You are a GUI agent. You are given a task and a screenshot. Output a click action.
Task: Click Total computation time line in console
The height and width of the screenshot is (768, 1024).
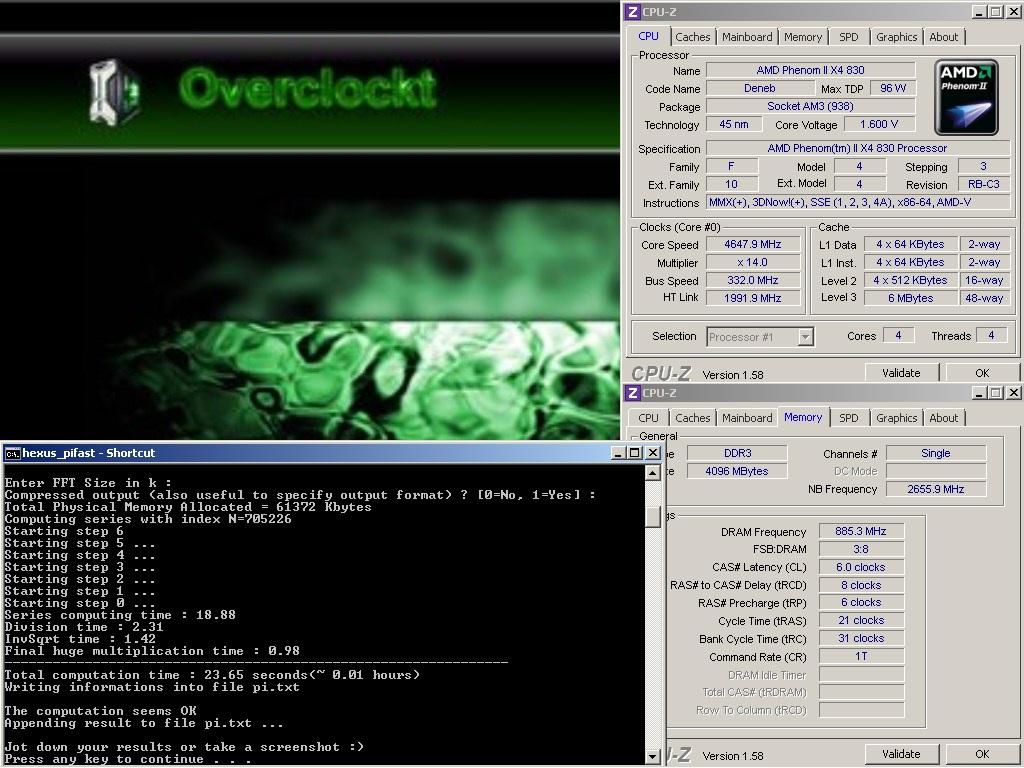[212, 675]
